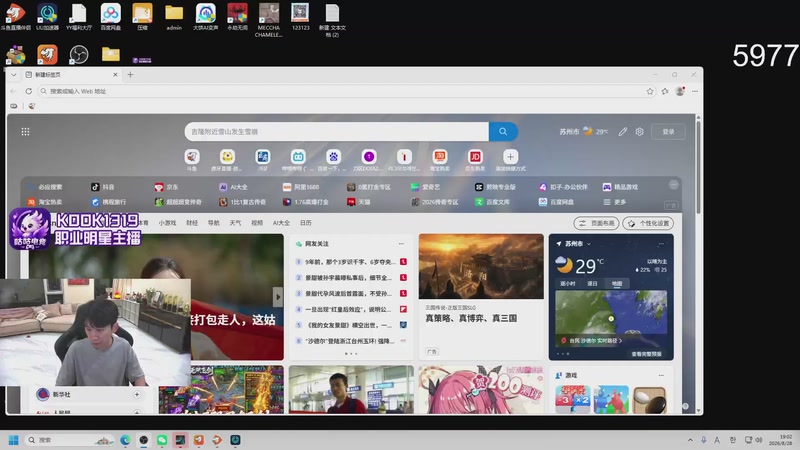Image resolution: width=800 pixels, height=450 pixels.
Task: Open the JD 京东热卖 quick link tile
Action: coord(475,160)
